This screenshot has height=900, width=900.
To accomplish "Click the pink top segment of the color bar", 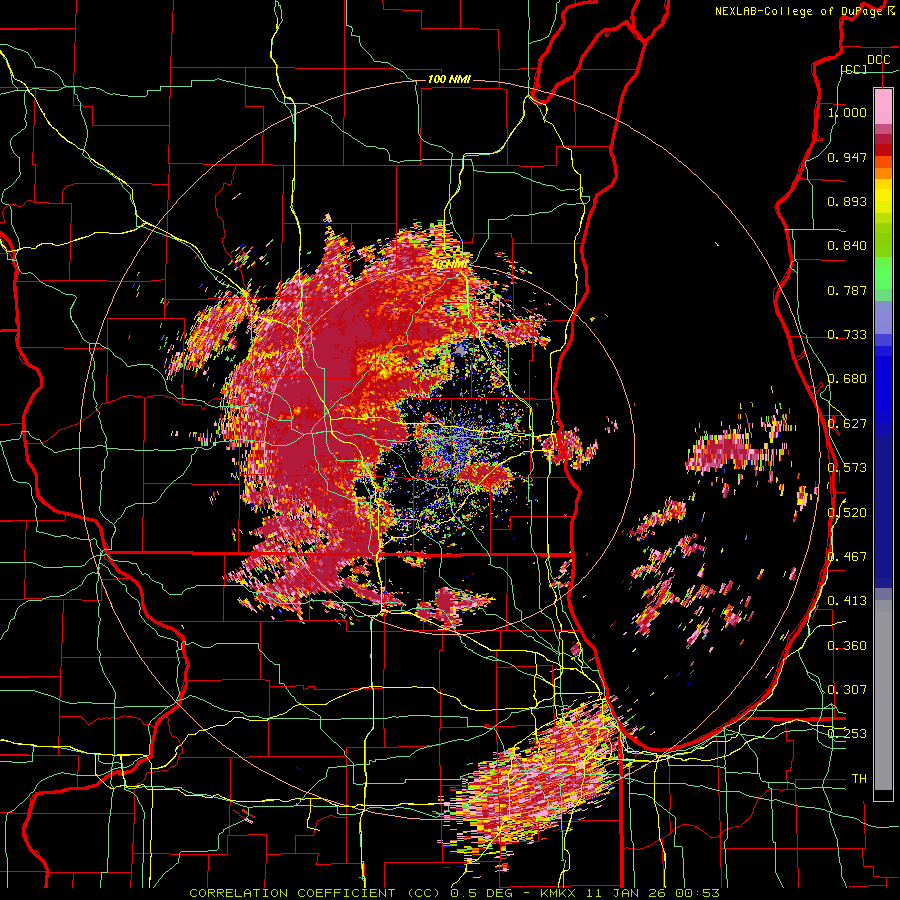I will coord(883,106).
